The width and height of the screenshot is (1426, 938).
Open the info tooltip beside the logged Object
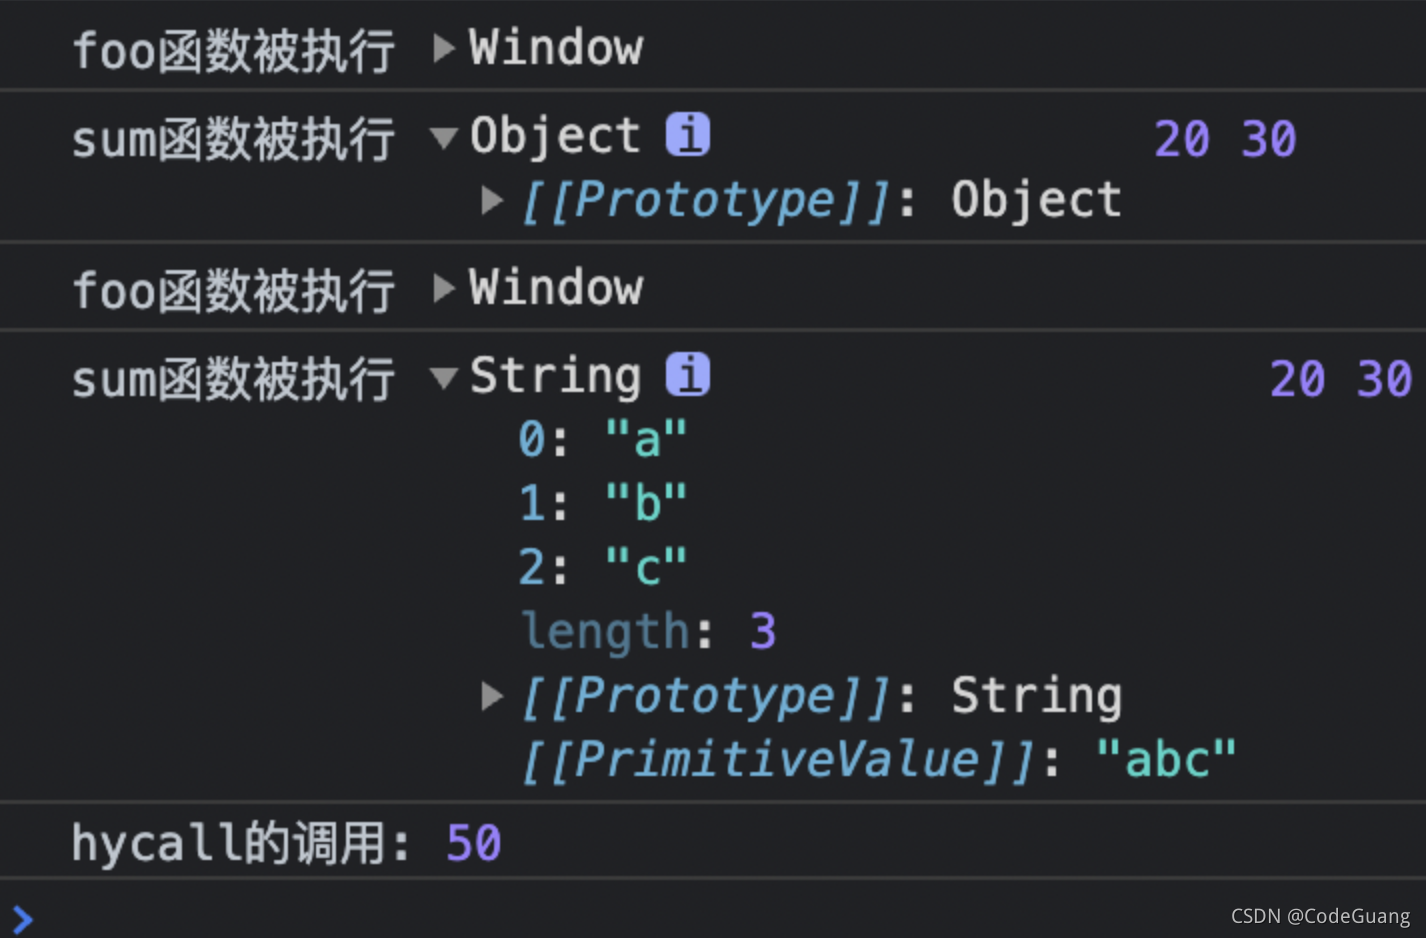pos(687,135)
